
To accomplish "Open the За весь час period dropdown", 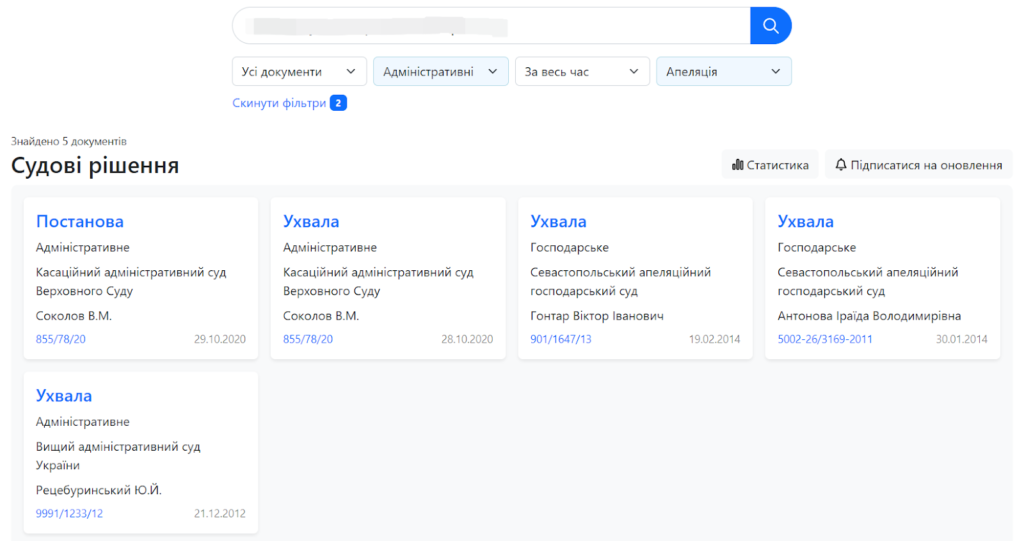I will pos(582,72).
